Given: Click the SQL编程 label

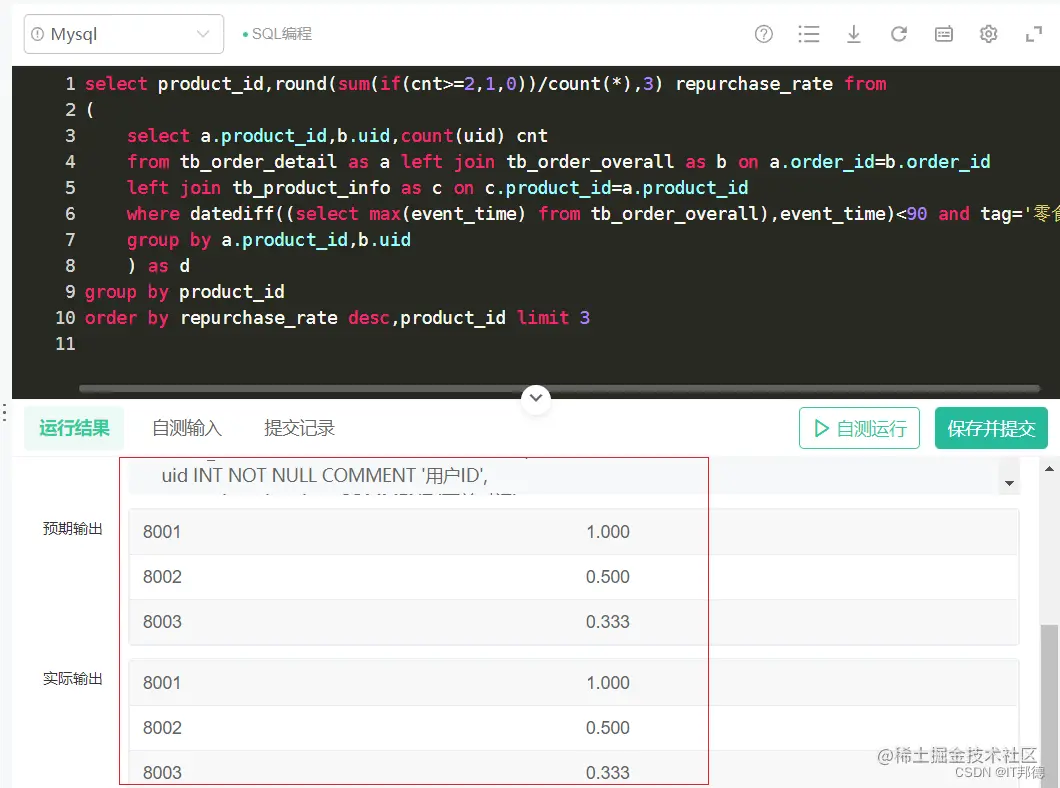Looking at the screenshot, I should (x=281, y=34).
